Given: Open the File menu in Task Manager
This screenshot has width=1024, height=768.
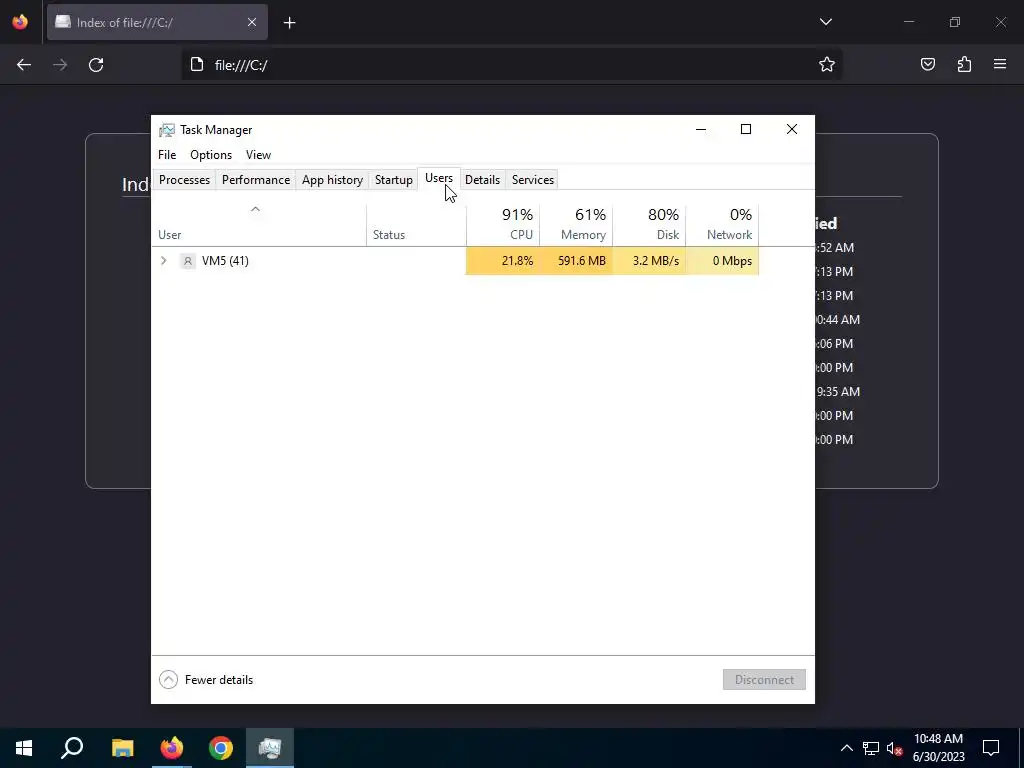Looking at the screenshot, I should (x=167, y=155).
